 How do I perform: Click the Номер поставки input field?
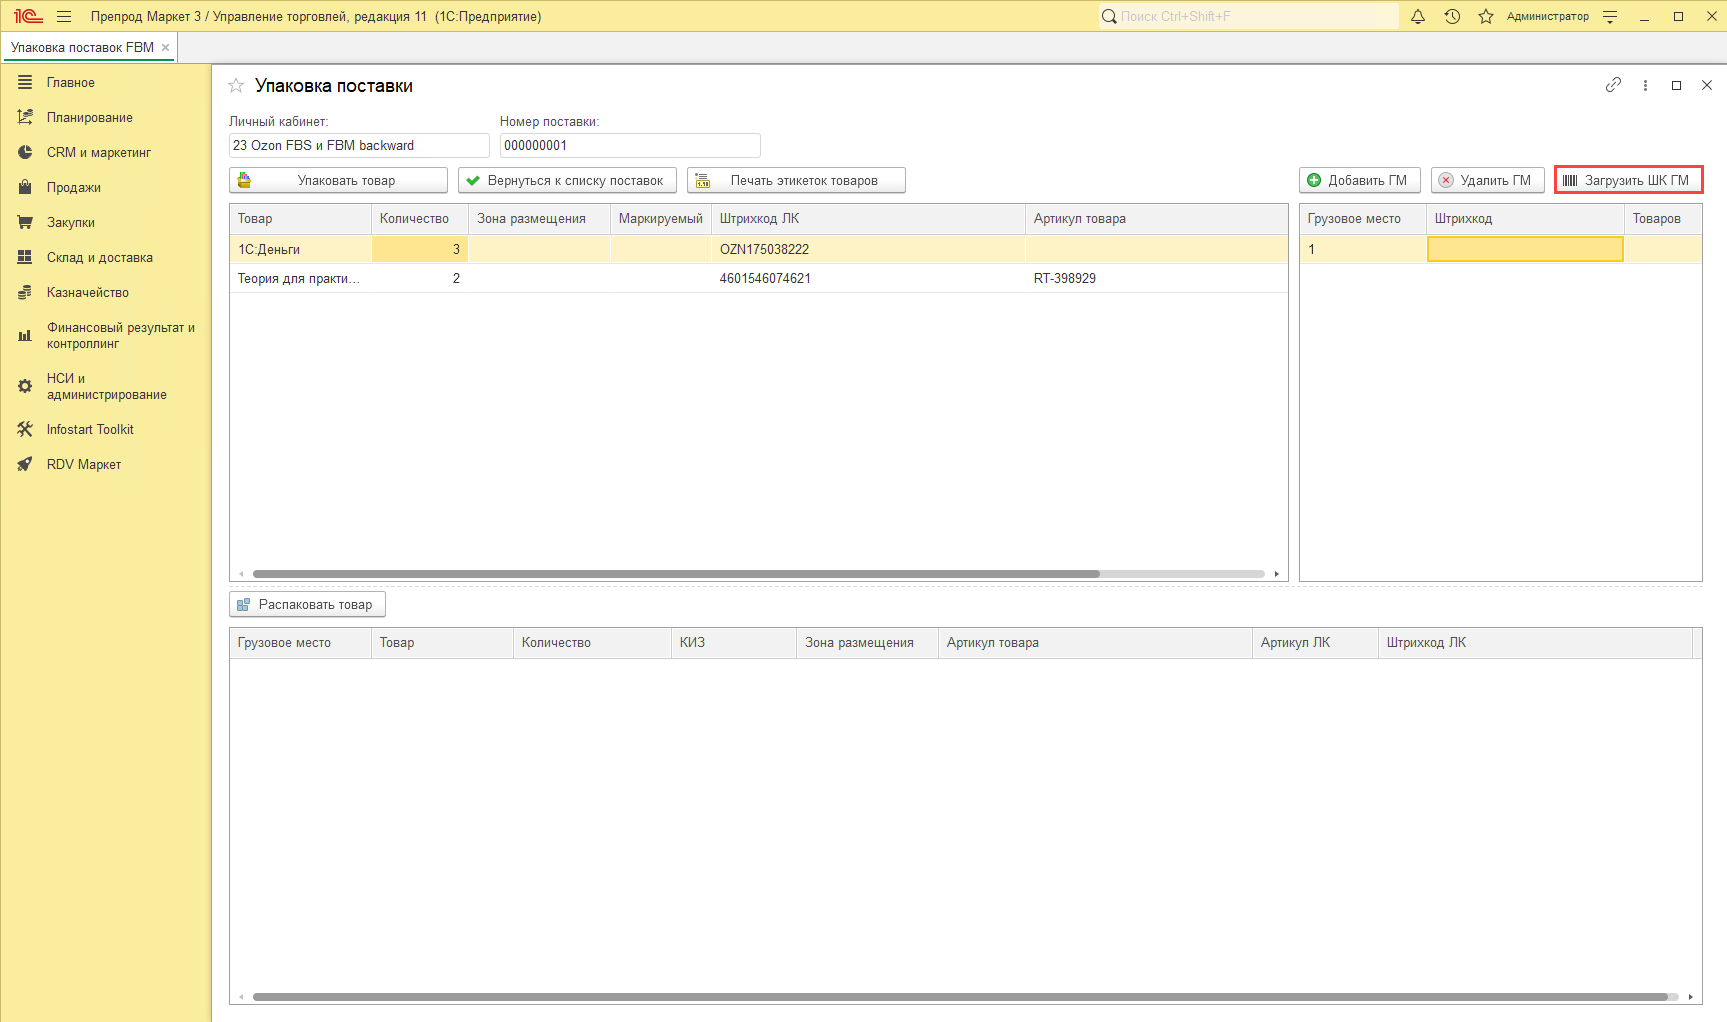click(x=629, y=145)
